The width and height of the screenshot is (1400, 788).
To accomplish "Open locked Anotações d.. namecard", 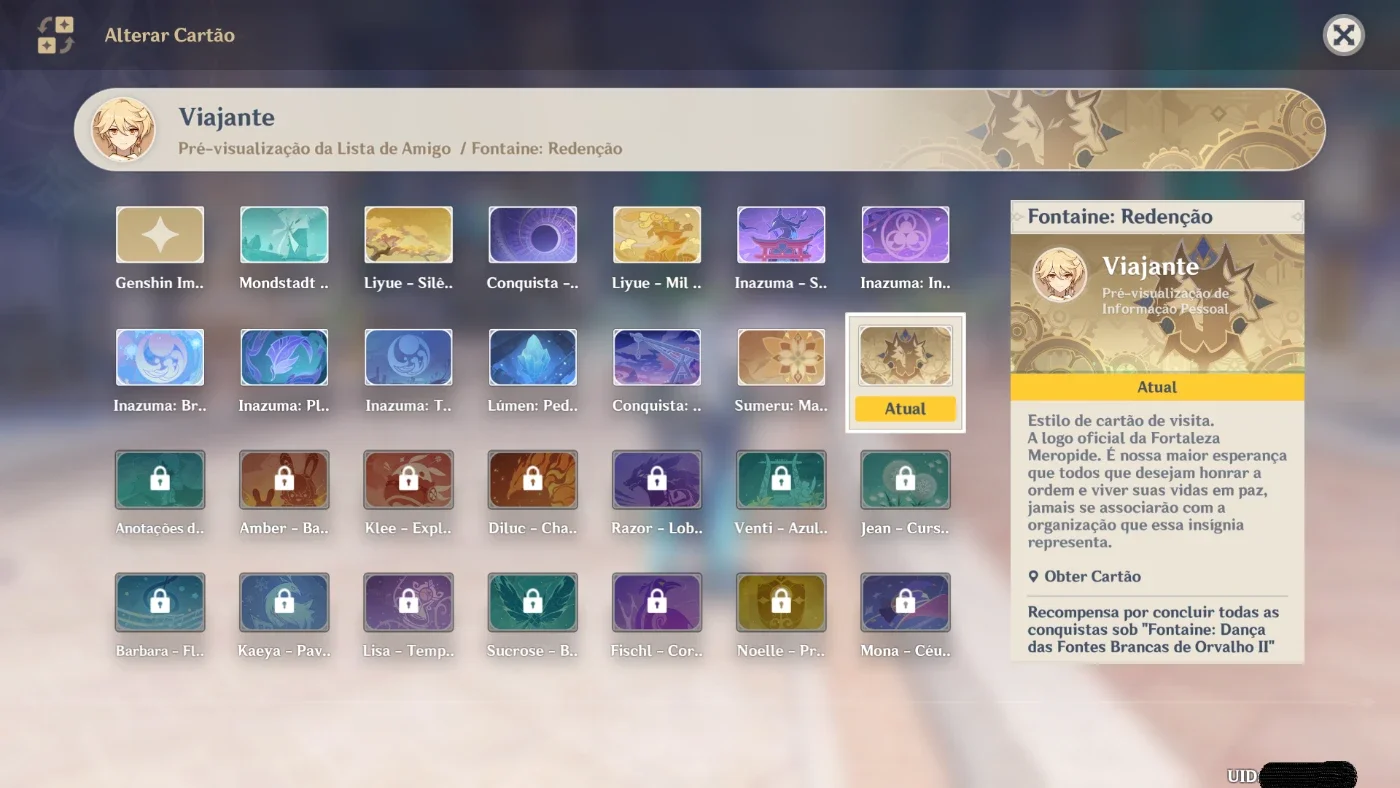I will pyautogui.click(x=160, y=480).
